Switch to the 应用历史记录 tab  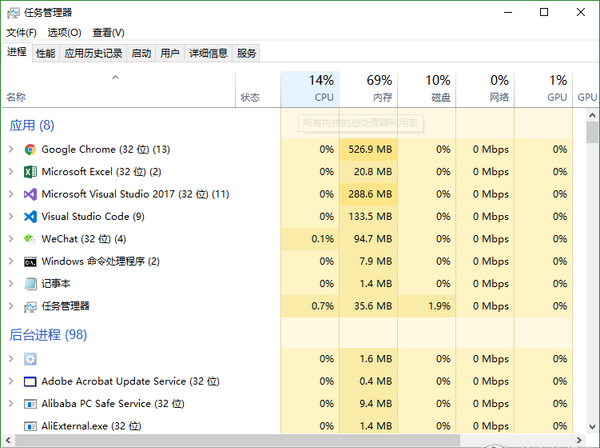click(x=93, y=53)
